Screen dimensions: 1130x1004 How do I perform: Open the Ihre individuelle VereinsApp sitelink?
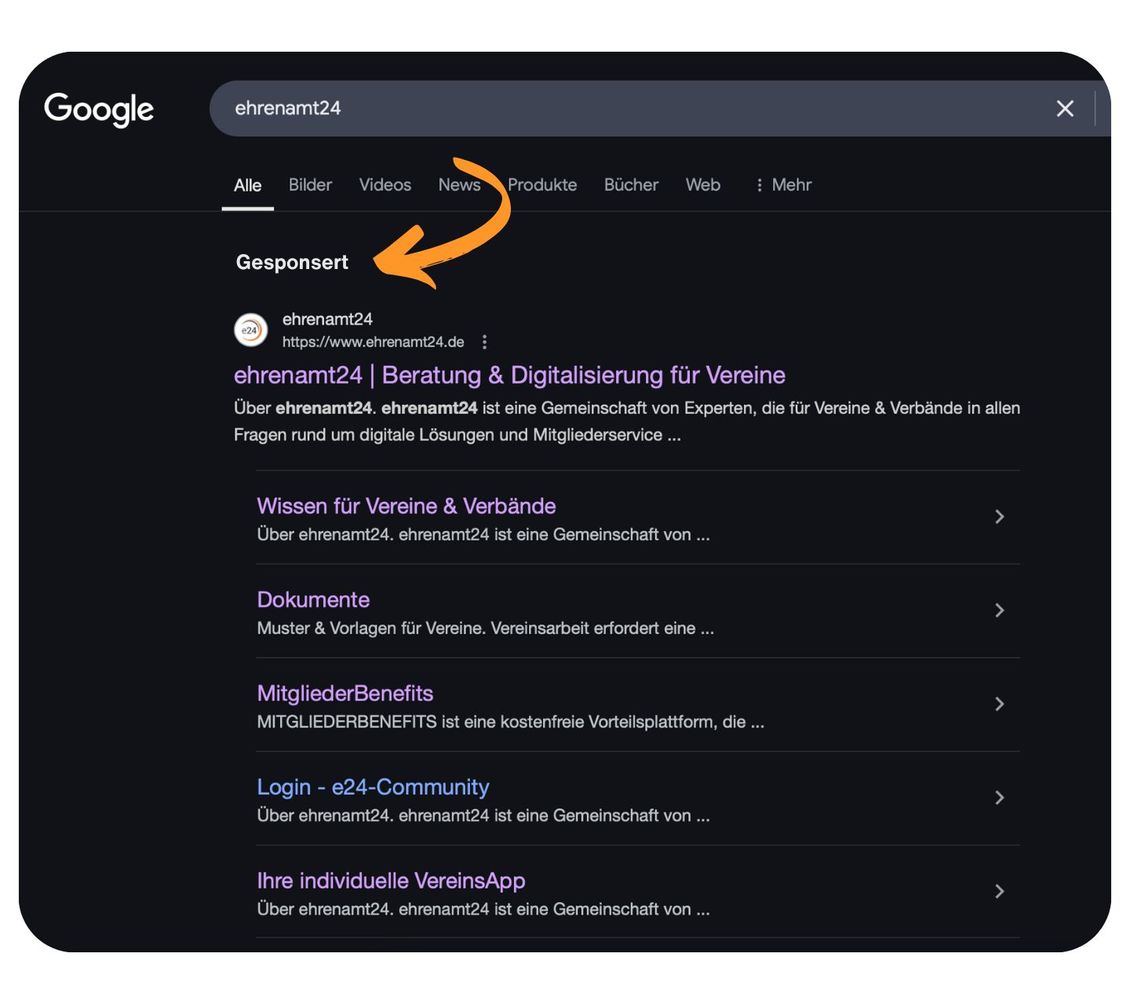(x=391, y=881)
